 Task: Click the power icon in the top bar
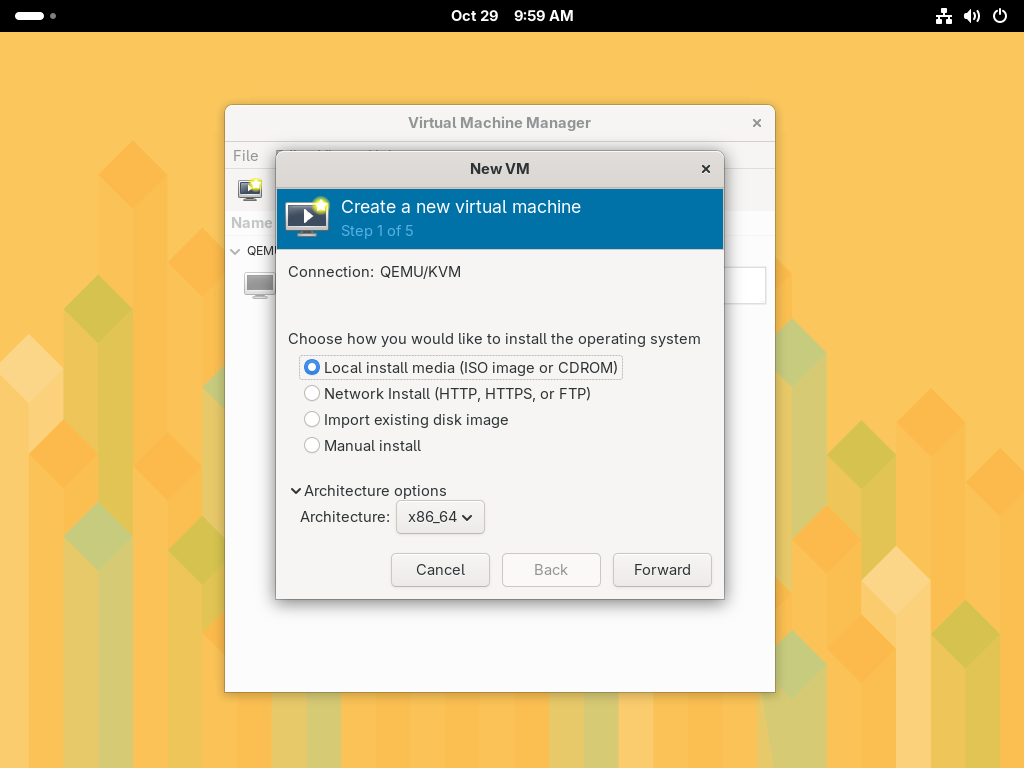coord(1000,16)
